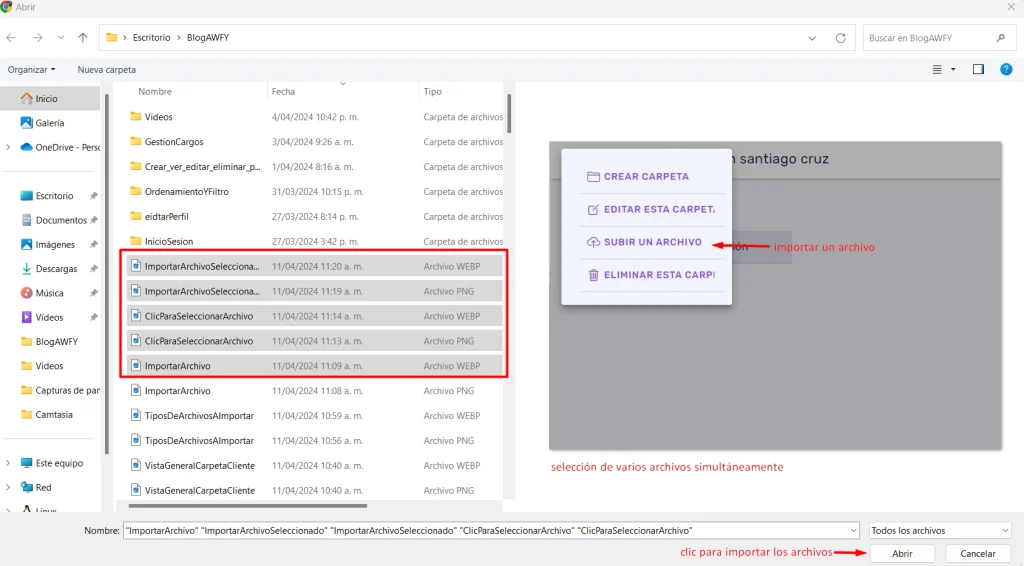The height and width of the screenshot is (566, 1024).
Task: Go up one folder level
Action: pos(82,38)
